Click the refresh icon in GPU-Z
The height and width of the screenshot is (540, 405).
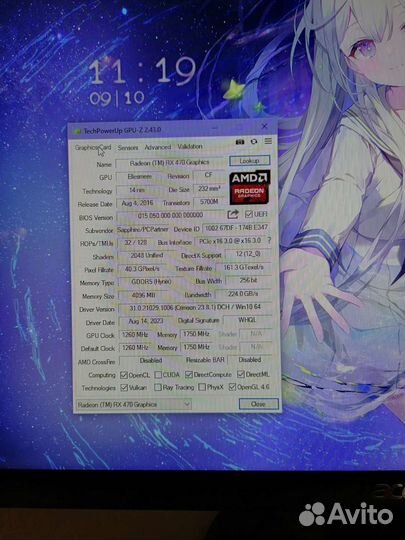point(254,141)
